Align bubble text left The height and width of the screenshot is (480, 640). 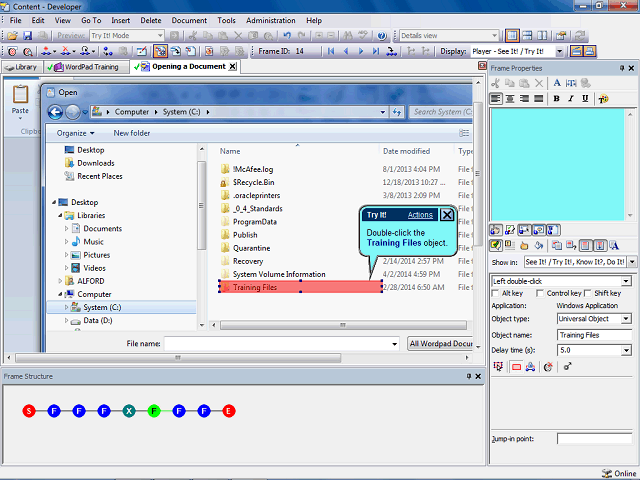coord(496,98)
